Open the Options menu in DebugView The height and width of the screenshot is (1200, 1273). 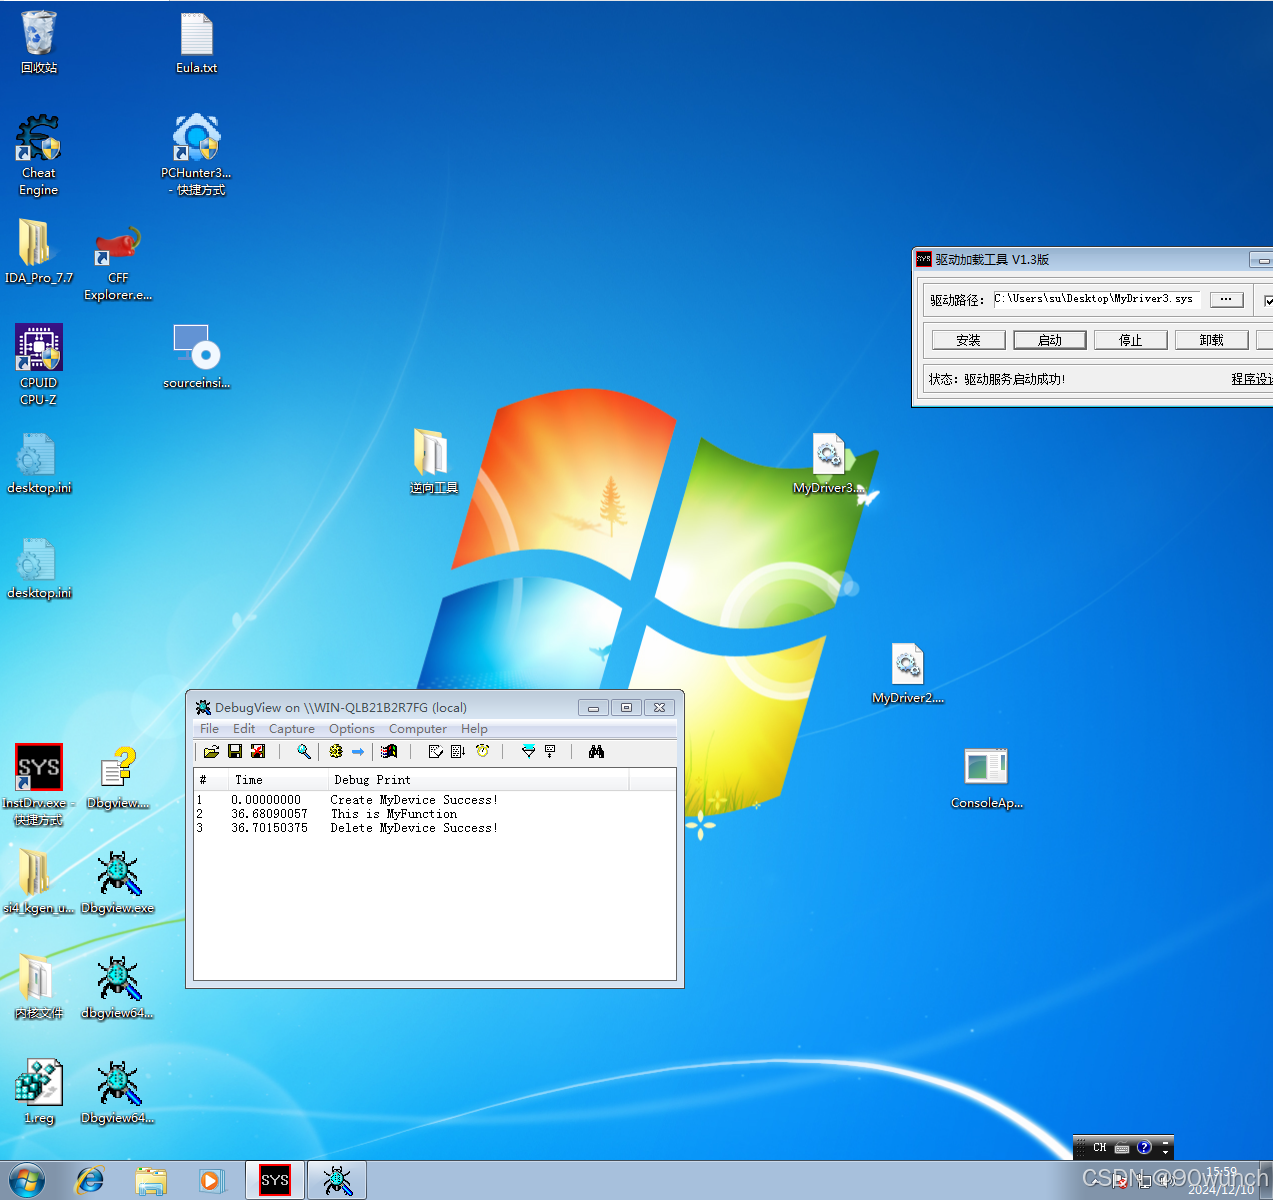click(x=352, y=729)
